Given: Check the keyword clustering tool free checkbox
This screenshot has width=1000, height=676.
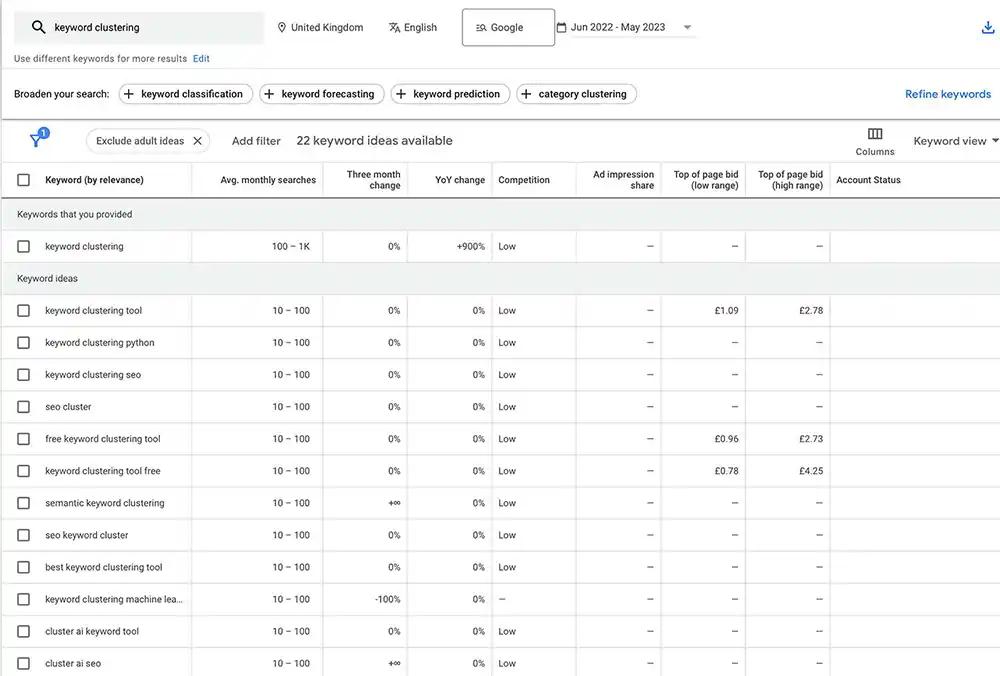Looking at the screenshot, I should point(24,471).
